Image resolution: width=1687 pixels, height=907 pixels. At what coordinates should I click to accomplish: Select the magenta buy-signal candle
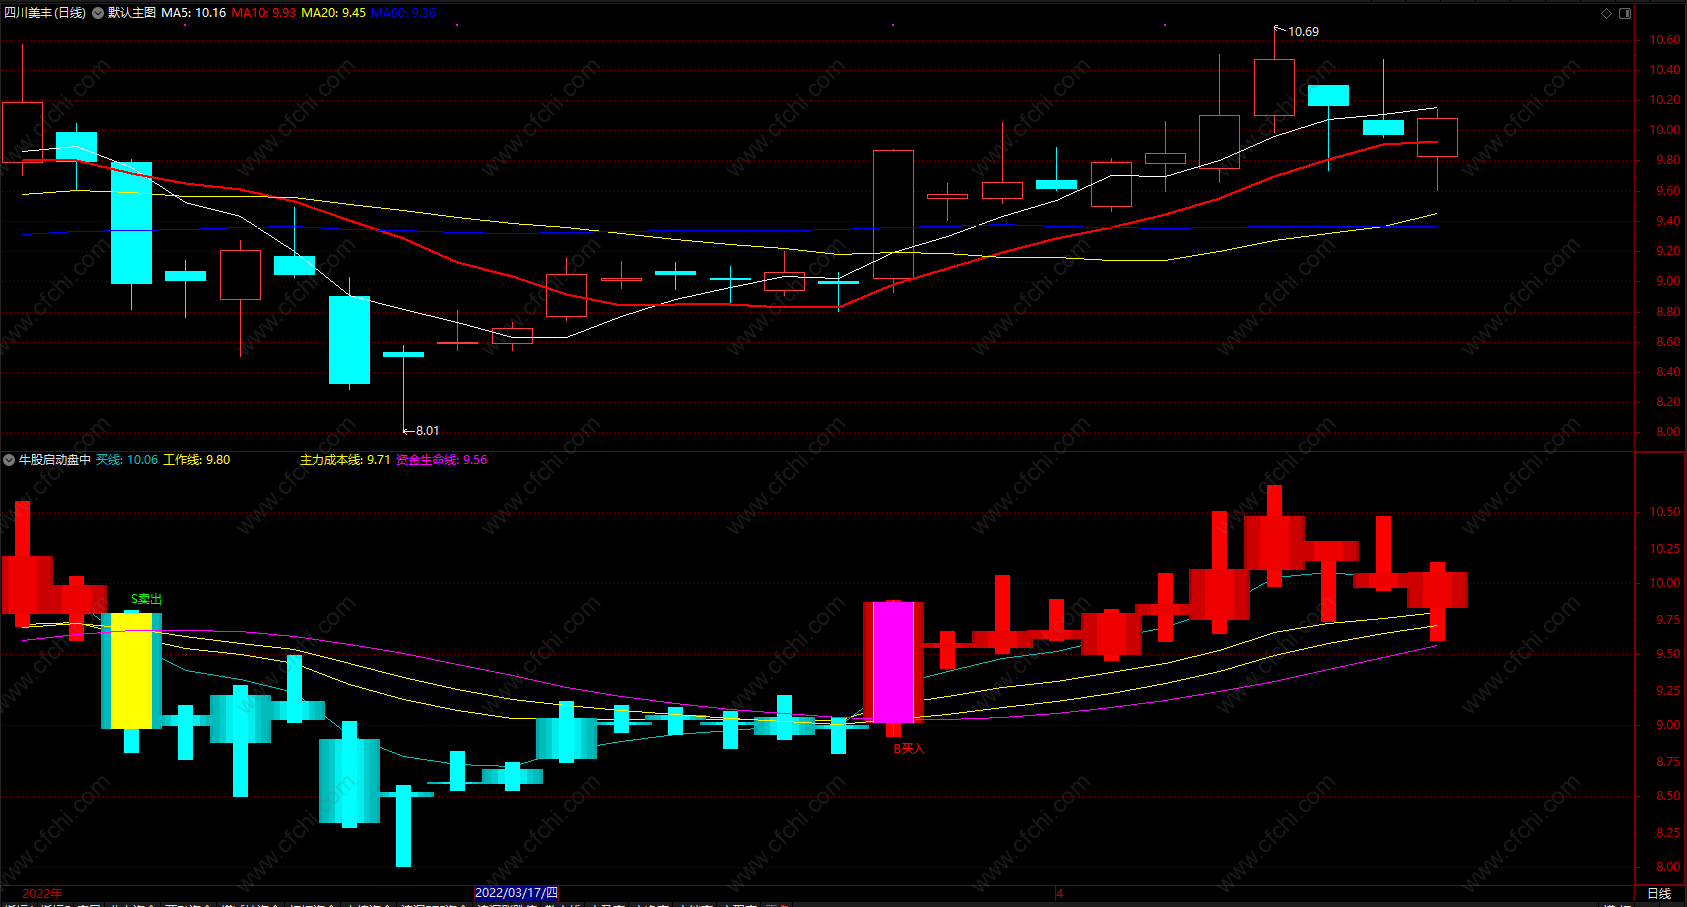(893, 661)
